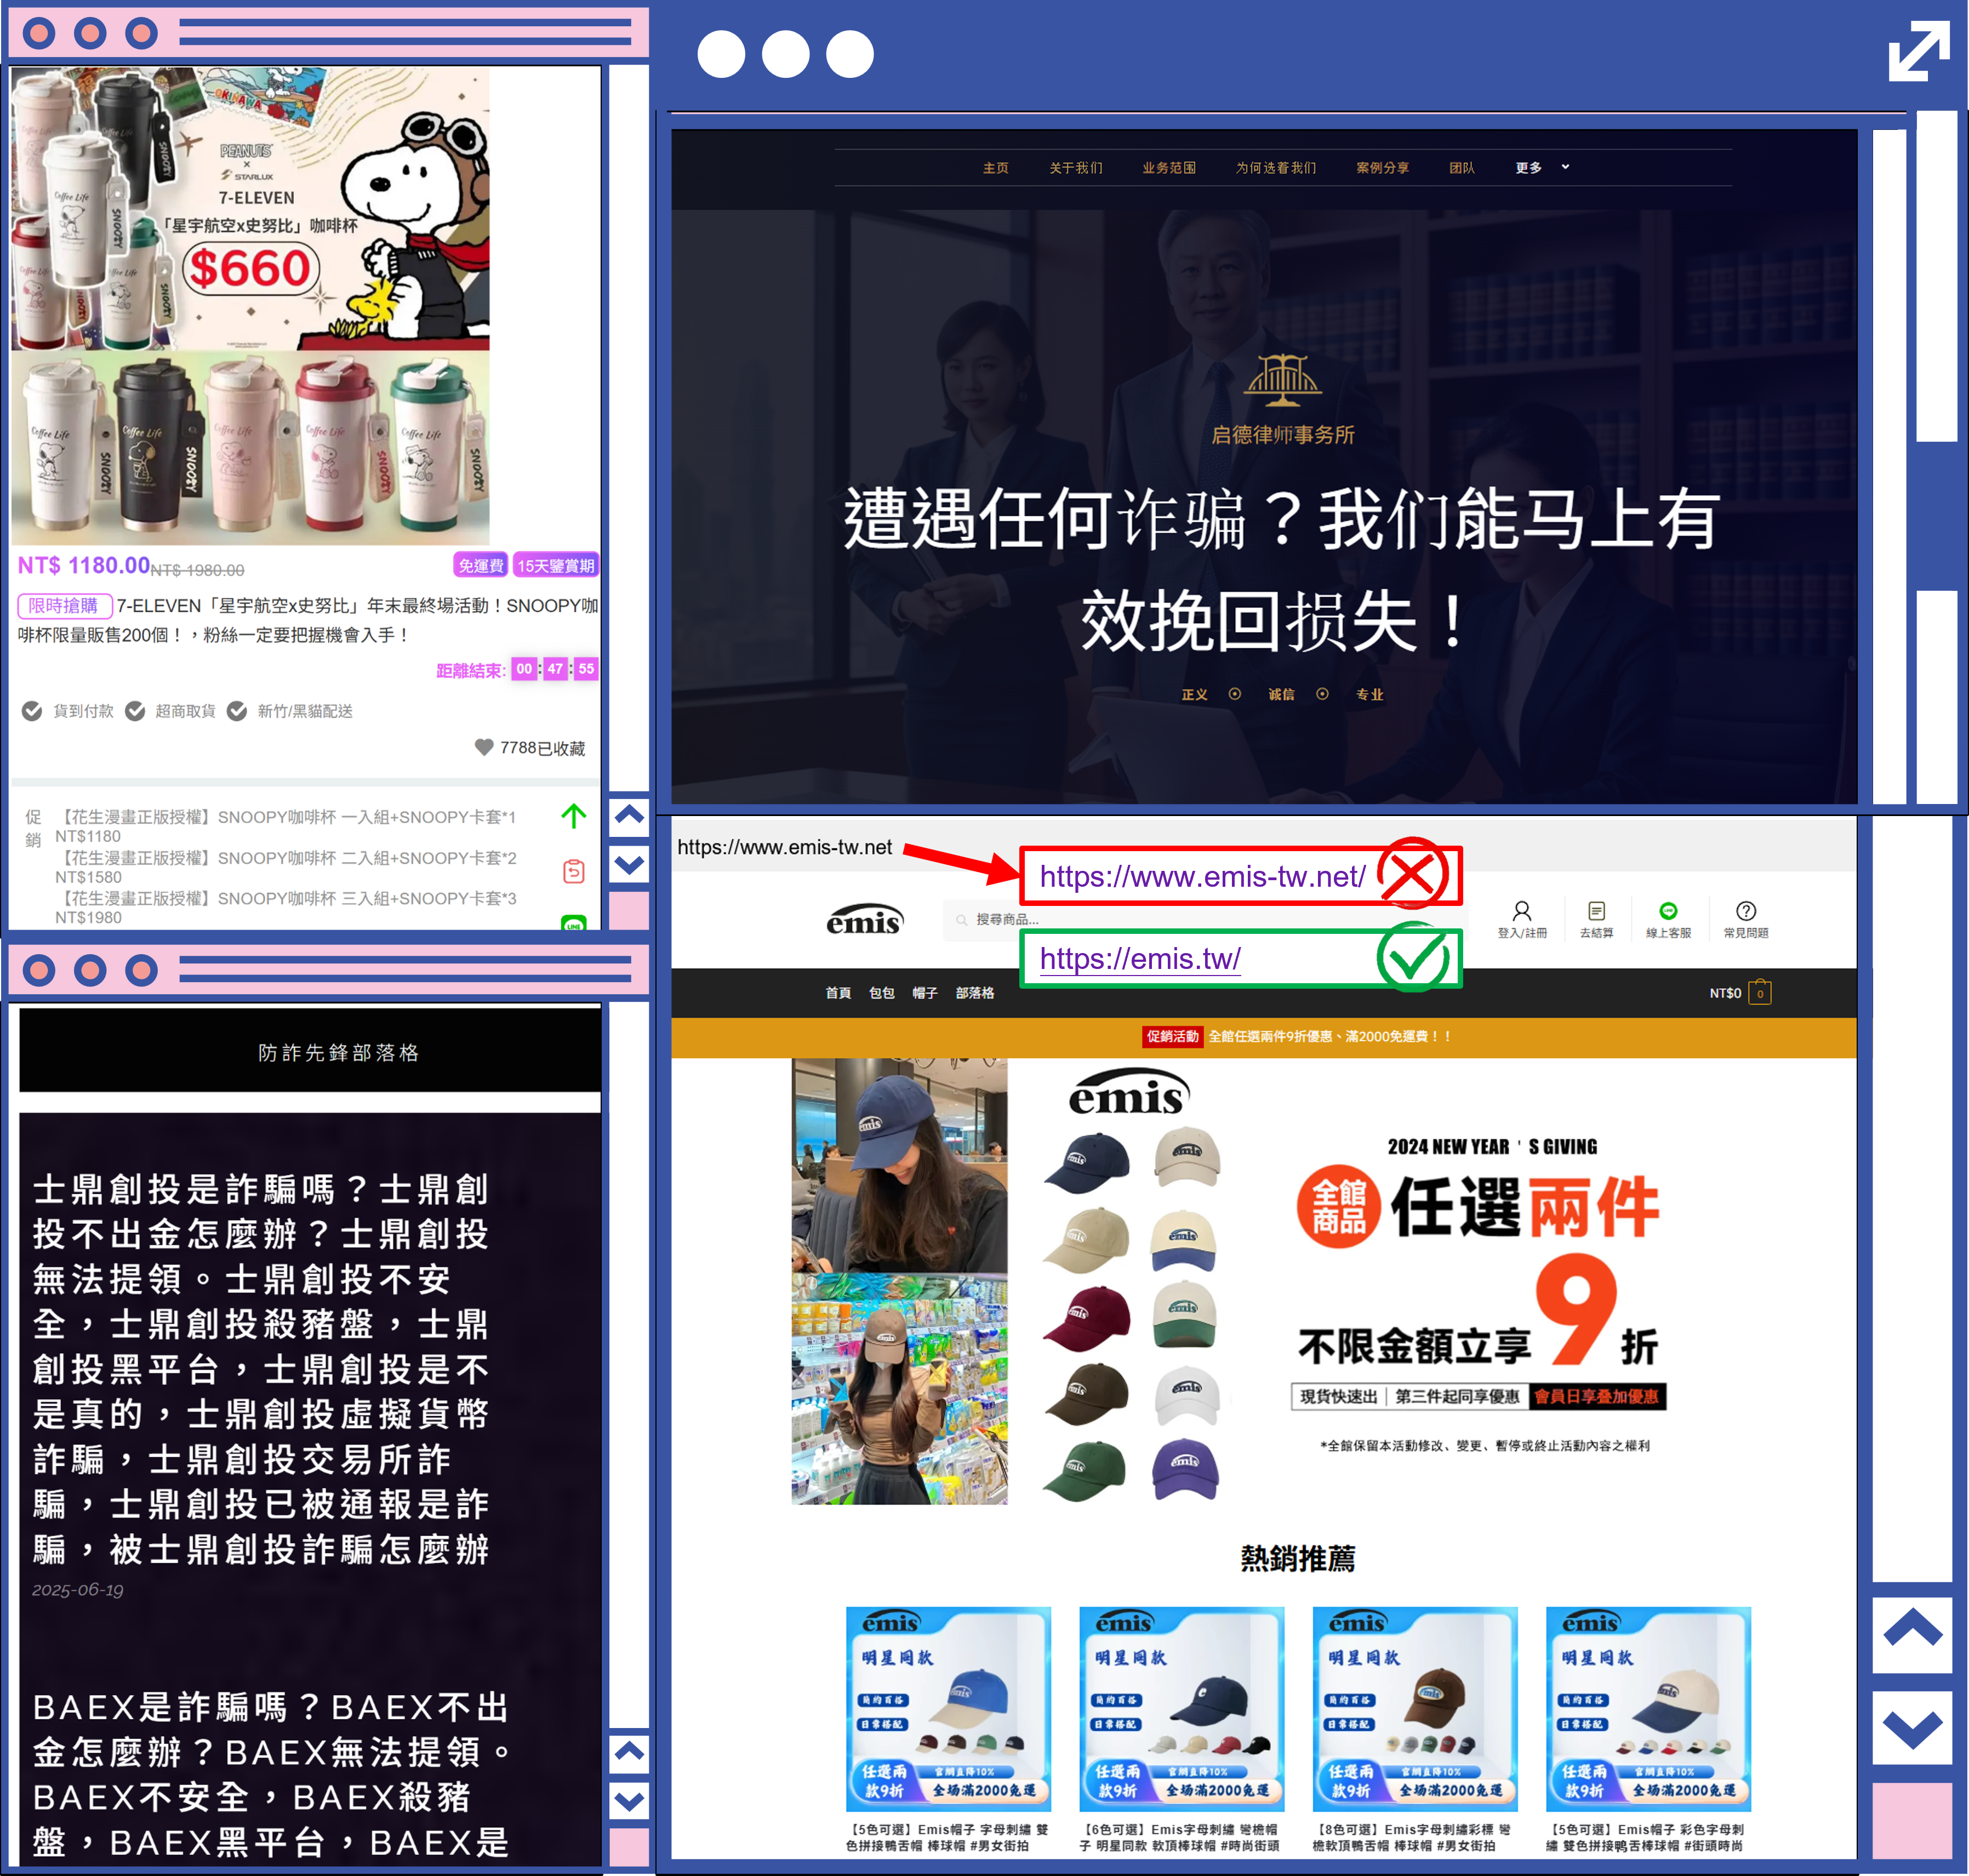Screen dimensions: 1969x1876
Task: Click the countdown timer 00:47:55
Action: [554, 669]
